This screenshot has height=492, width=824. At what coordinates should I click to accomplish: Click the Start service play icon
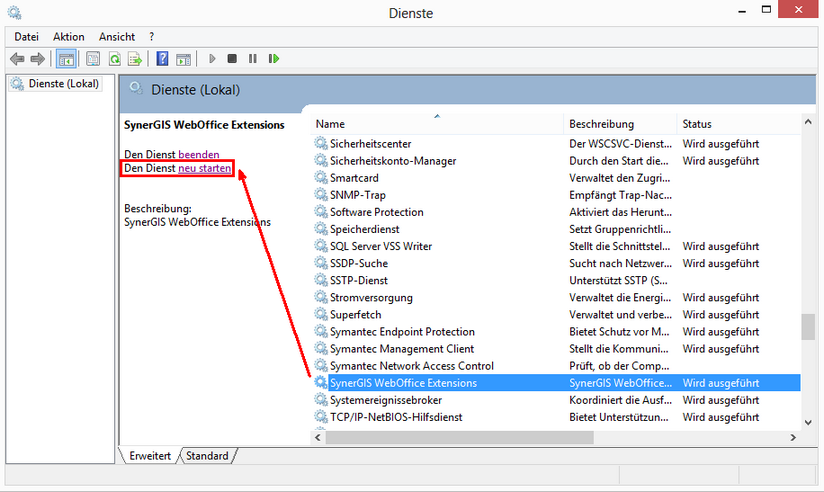[212, 58]
